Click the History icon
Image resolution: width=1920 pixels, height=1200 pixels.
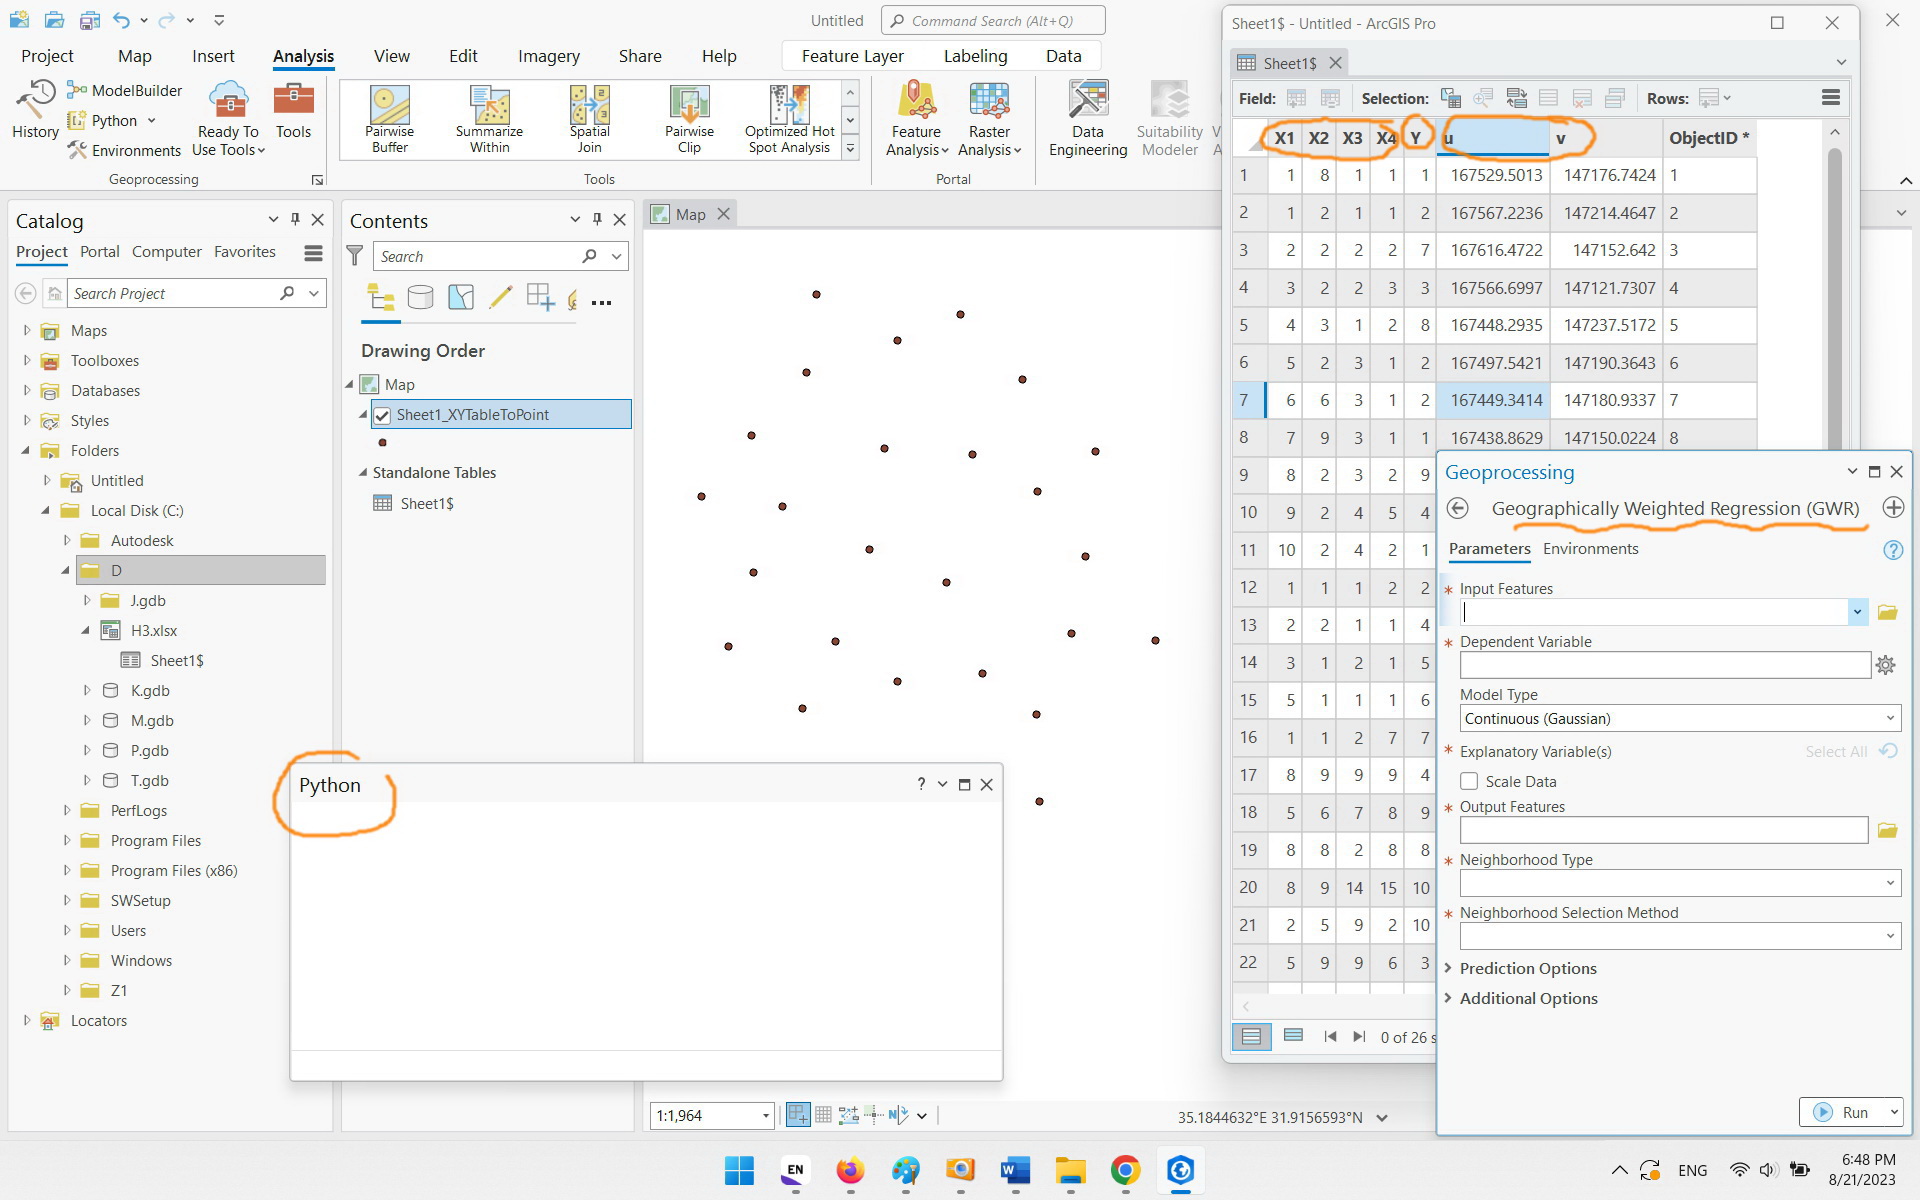click(x=35, y=110)
